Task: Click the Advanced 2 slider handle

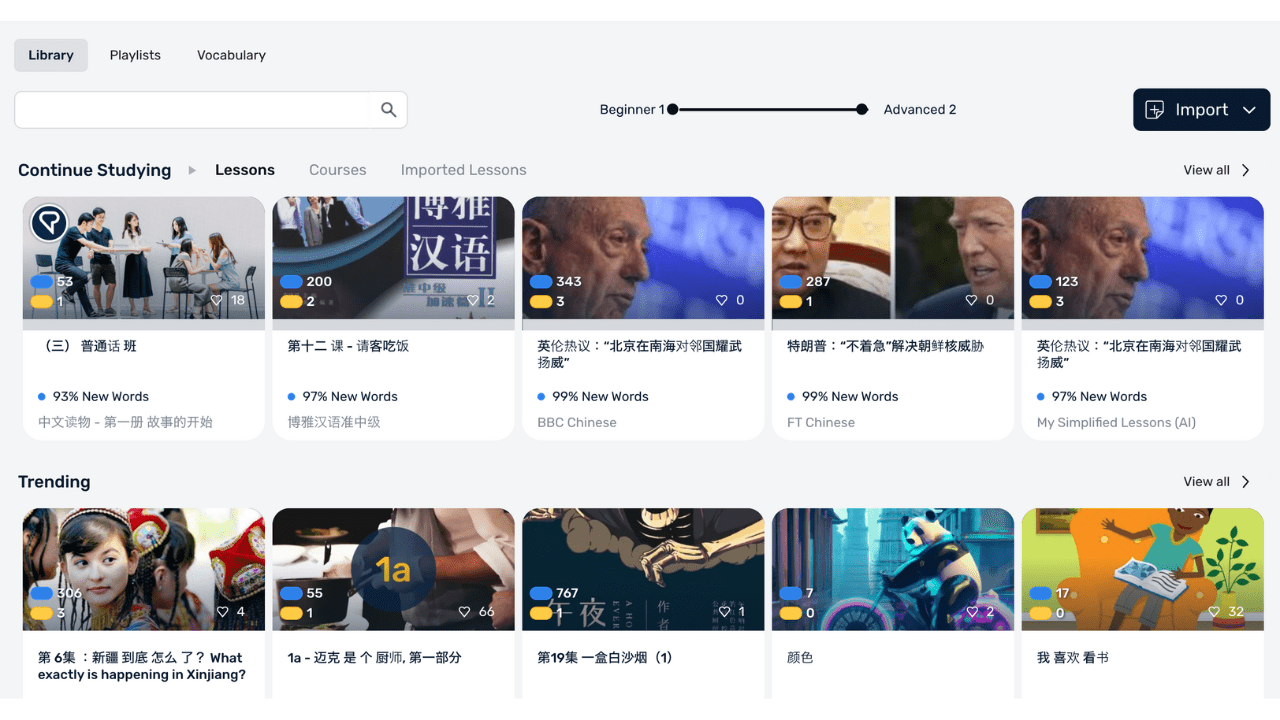Action: 862,109
